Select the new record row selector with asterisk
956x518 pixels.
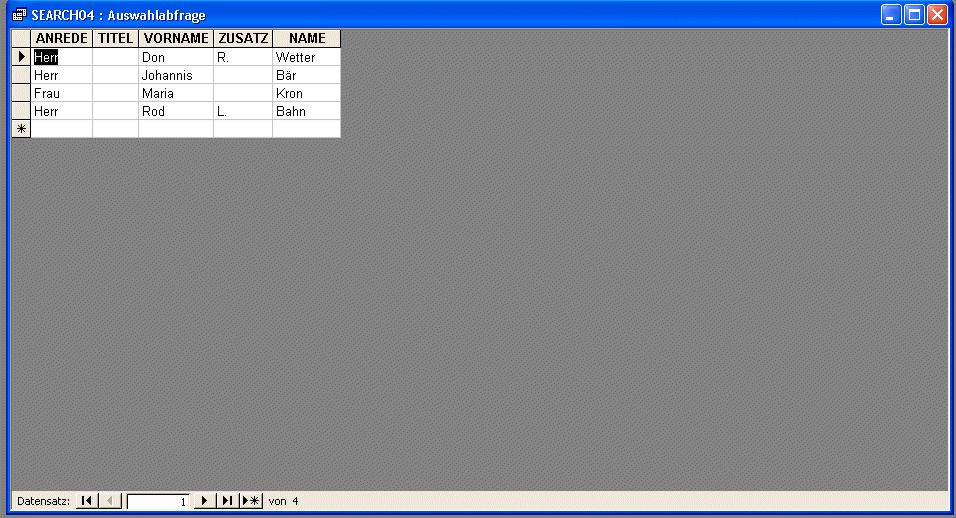coord(21,129)
